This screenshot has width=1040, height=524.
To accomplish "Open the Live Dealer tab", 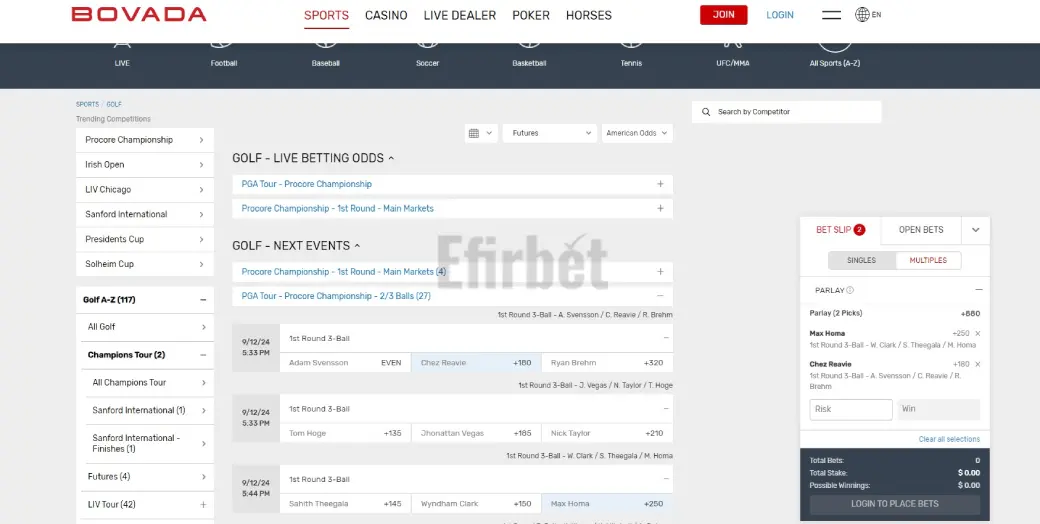I will (460, 15).
